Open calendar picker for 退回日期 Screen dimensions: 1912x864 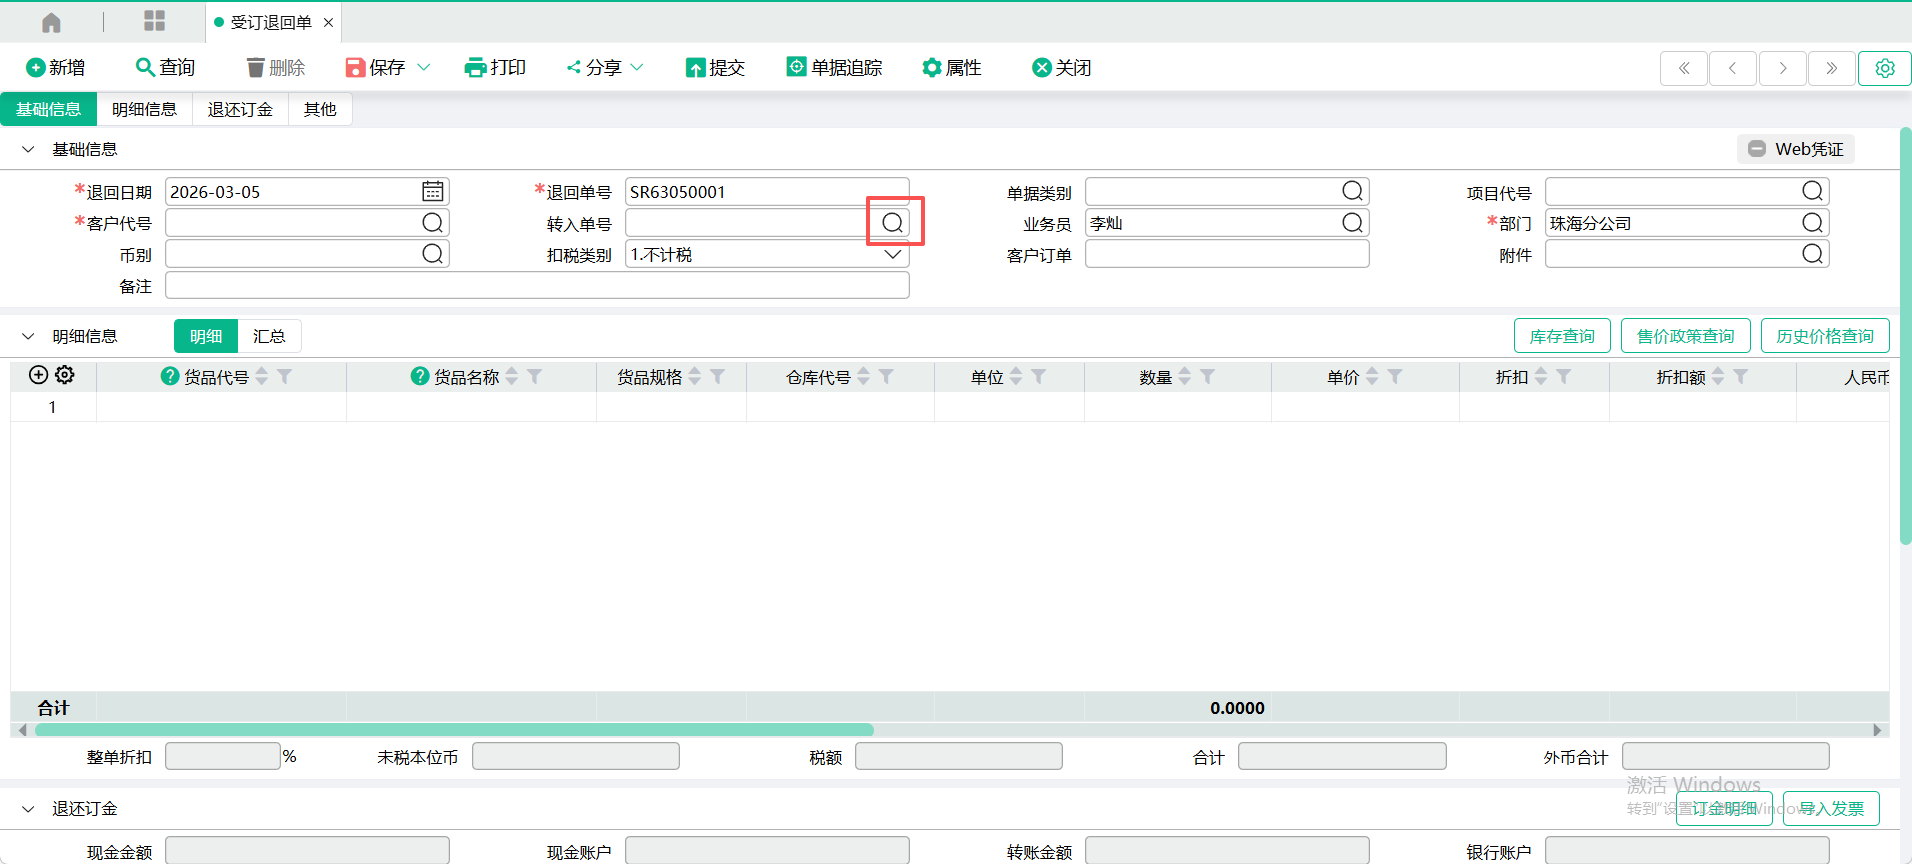coord(432,192)
